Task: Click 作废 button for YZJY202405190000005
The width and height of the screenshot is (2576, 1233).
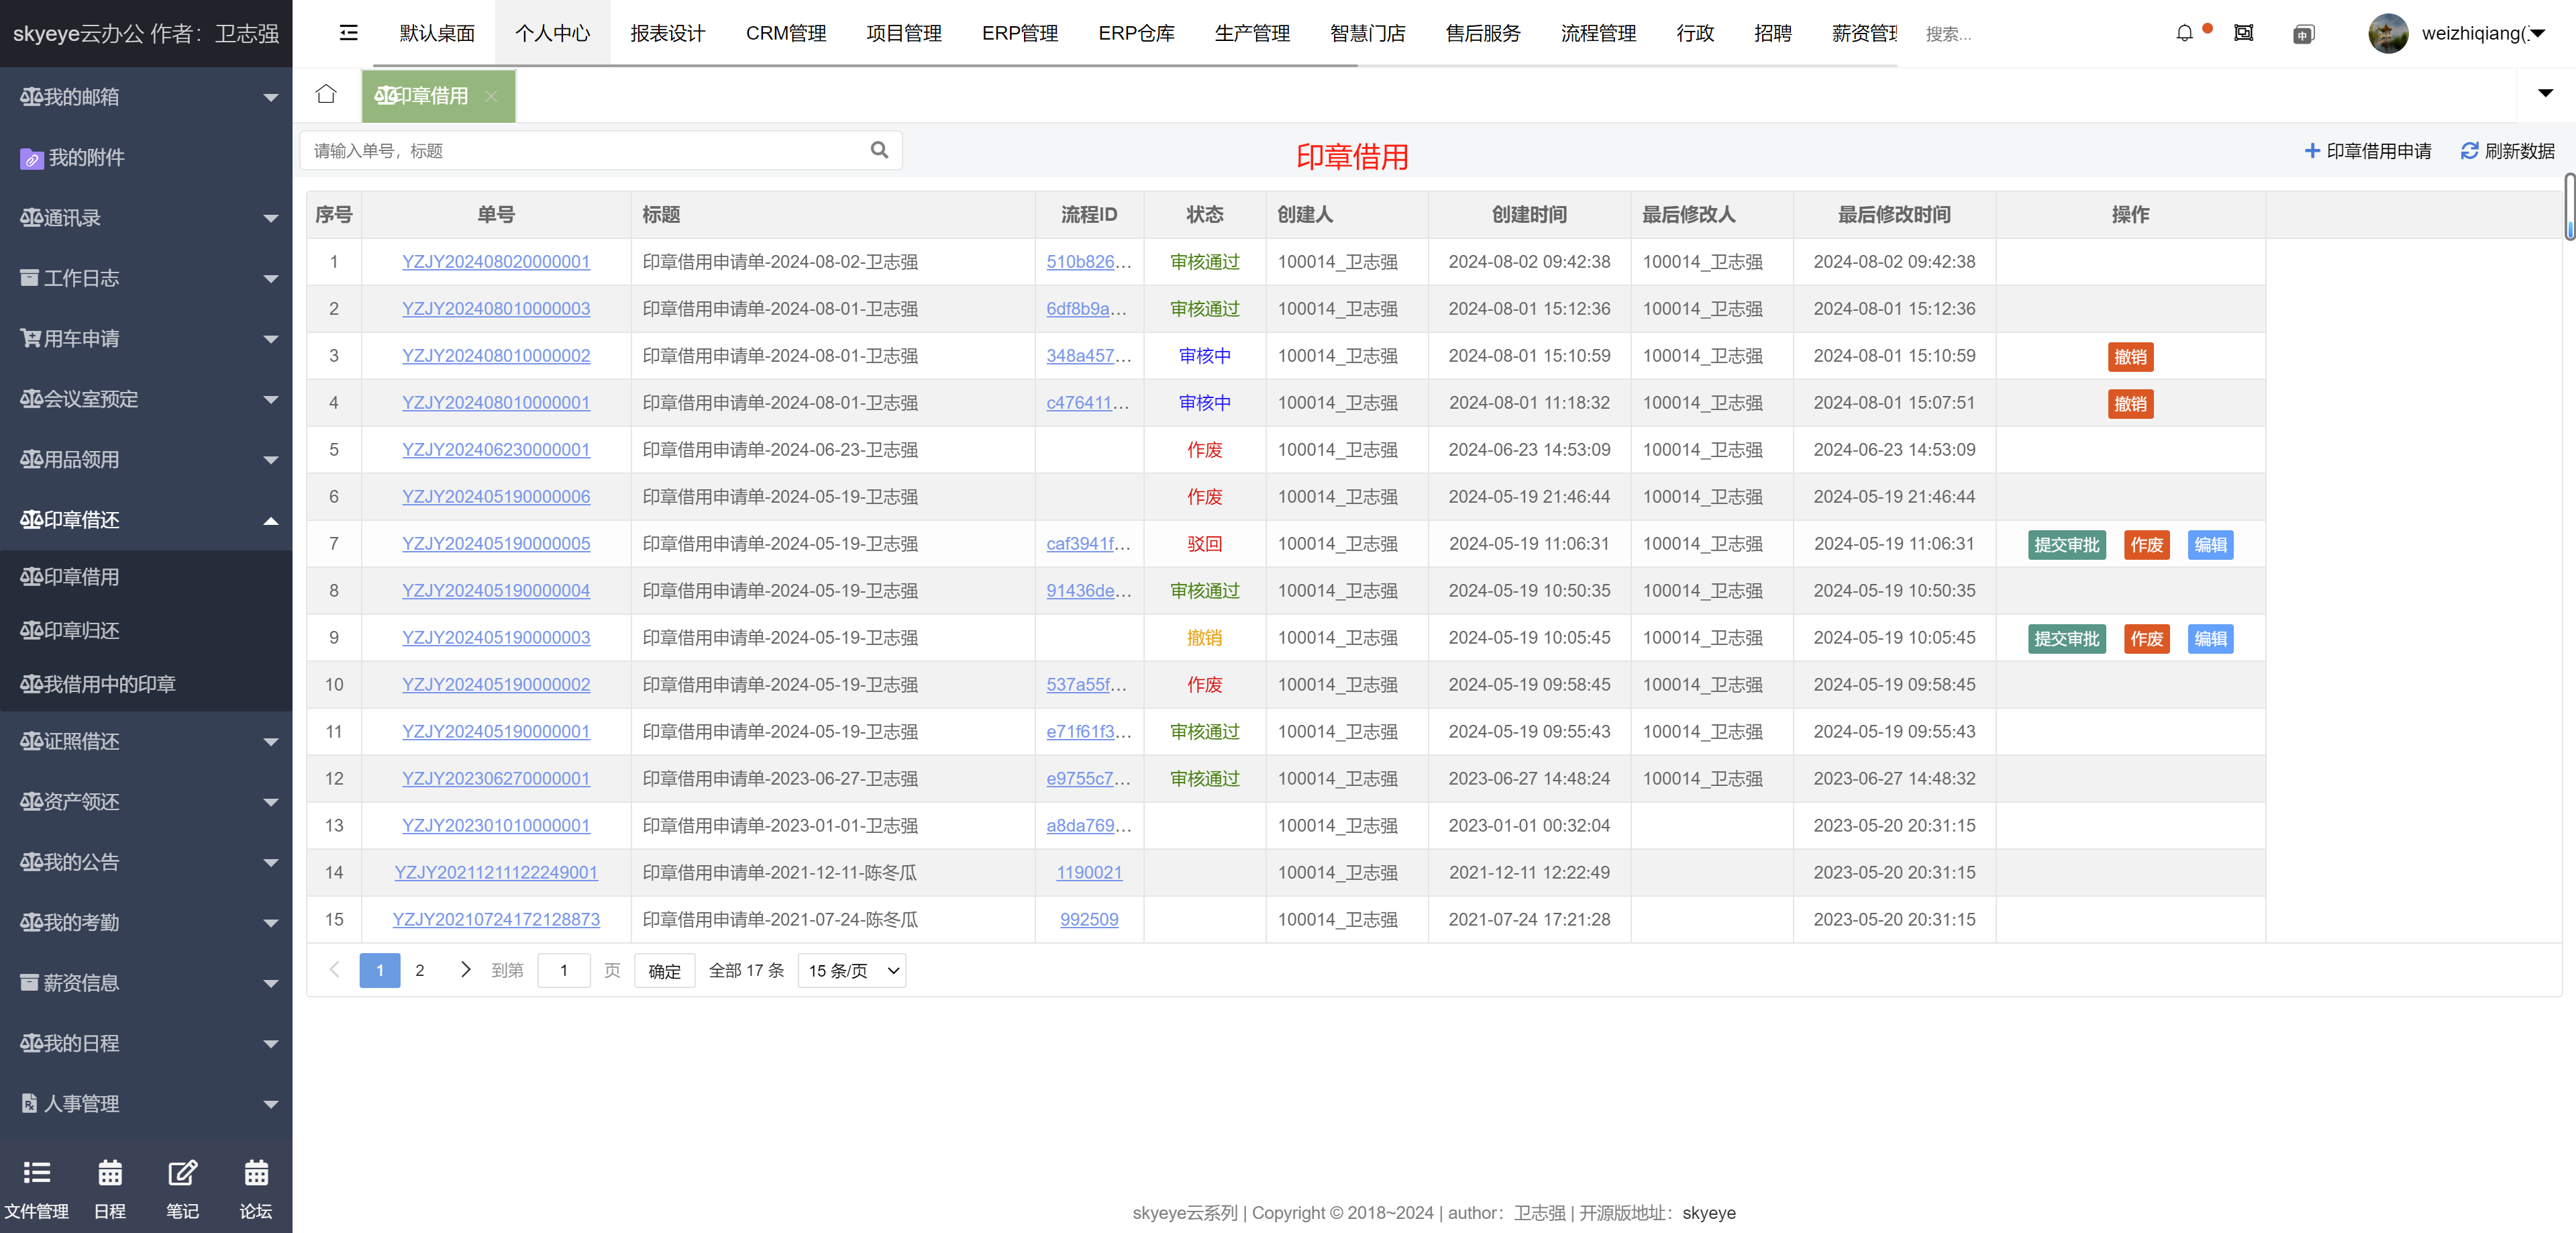Action: pos(2146,545)
